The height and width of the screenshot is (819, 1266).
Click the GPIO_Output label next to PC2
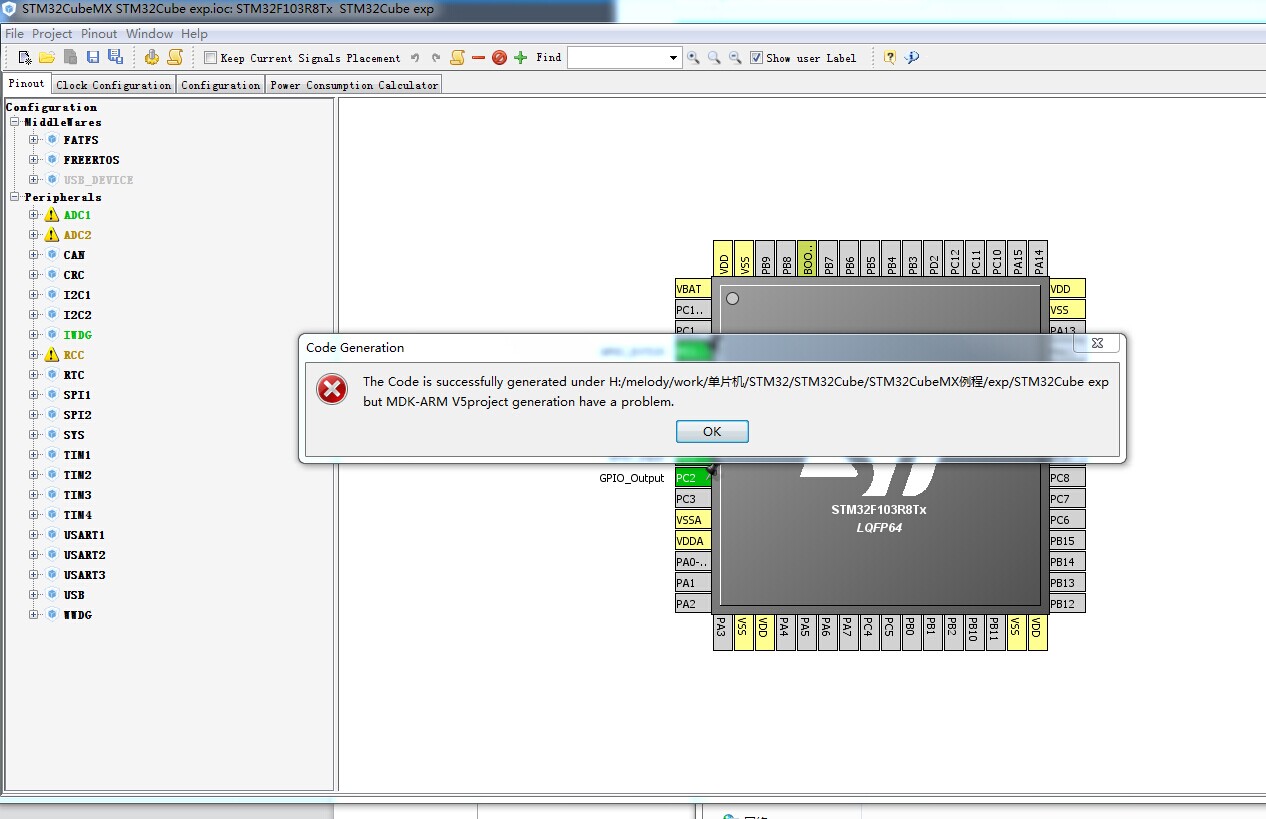(632, 478)
